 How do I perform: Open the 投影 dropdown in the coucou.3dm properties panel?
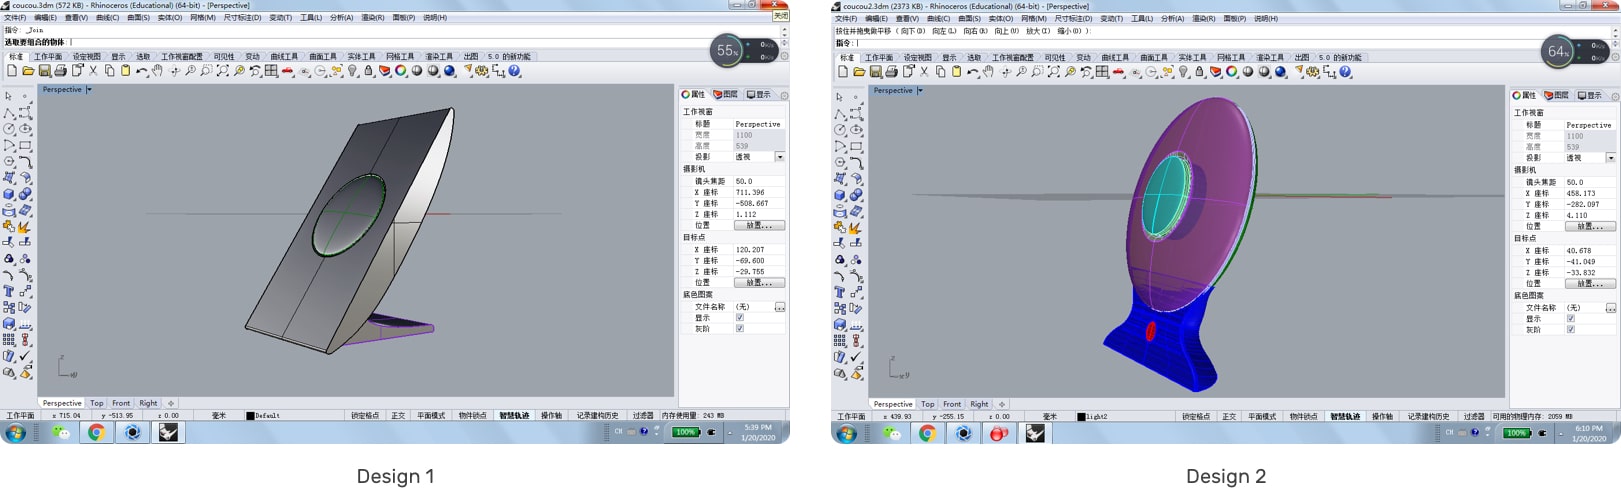[780, 157]
